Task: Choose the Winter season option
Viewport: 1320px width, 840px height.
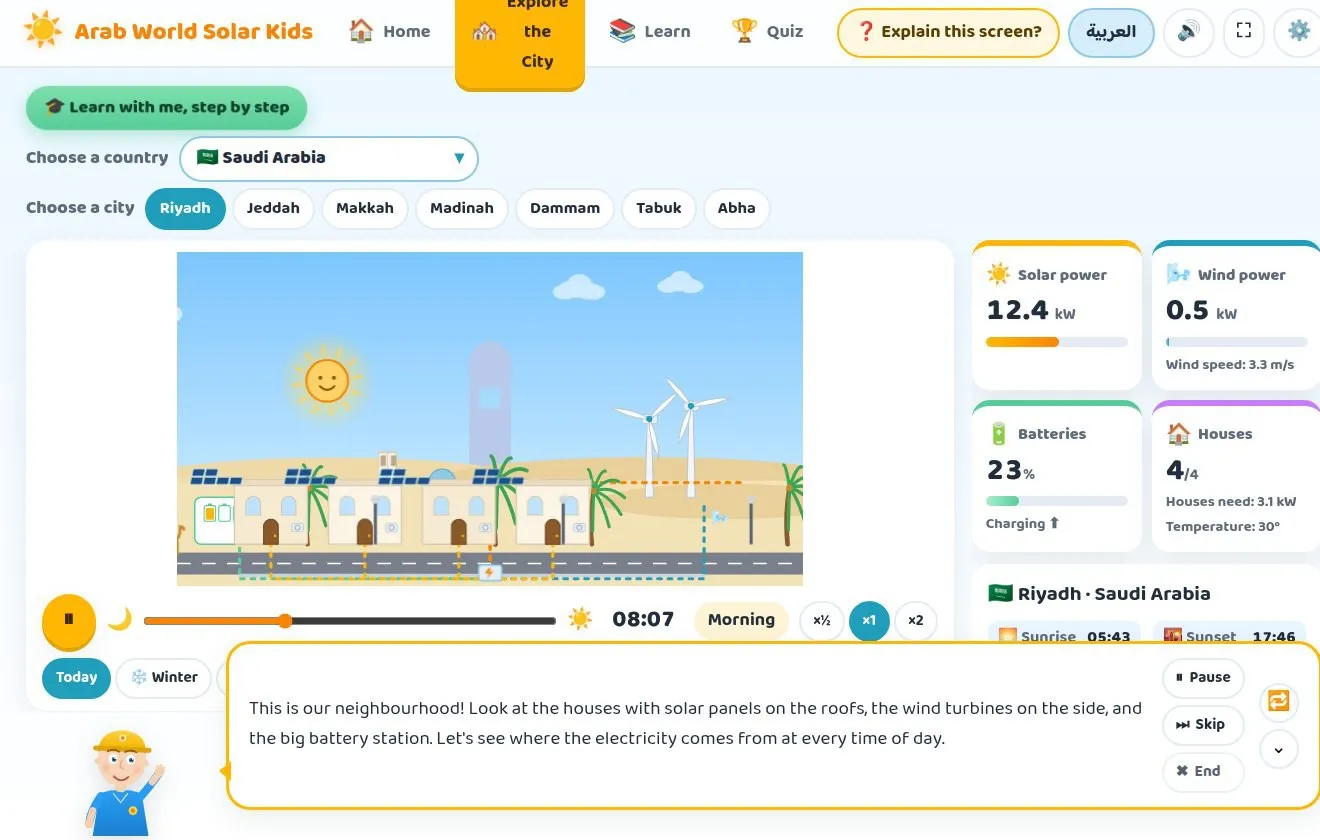Action: [x=164, y=678]
